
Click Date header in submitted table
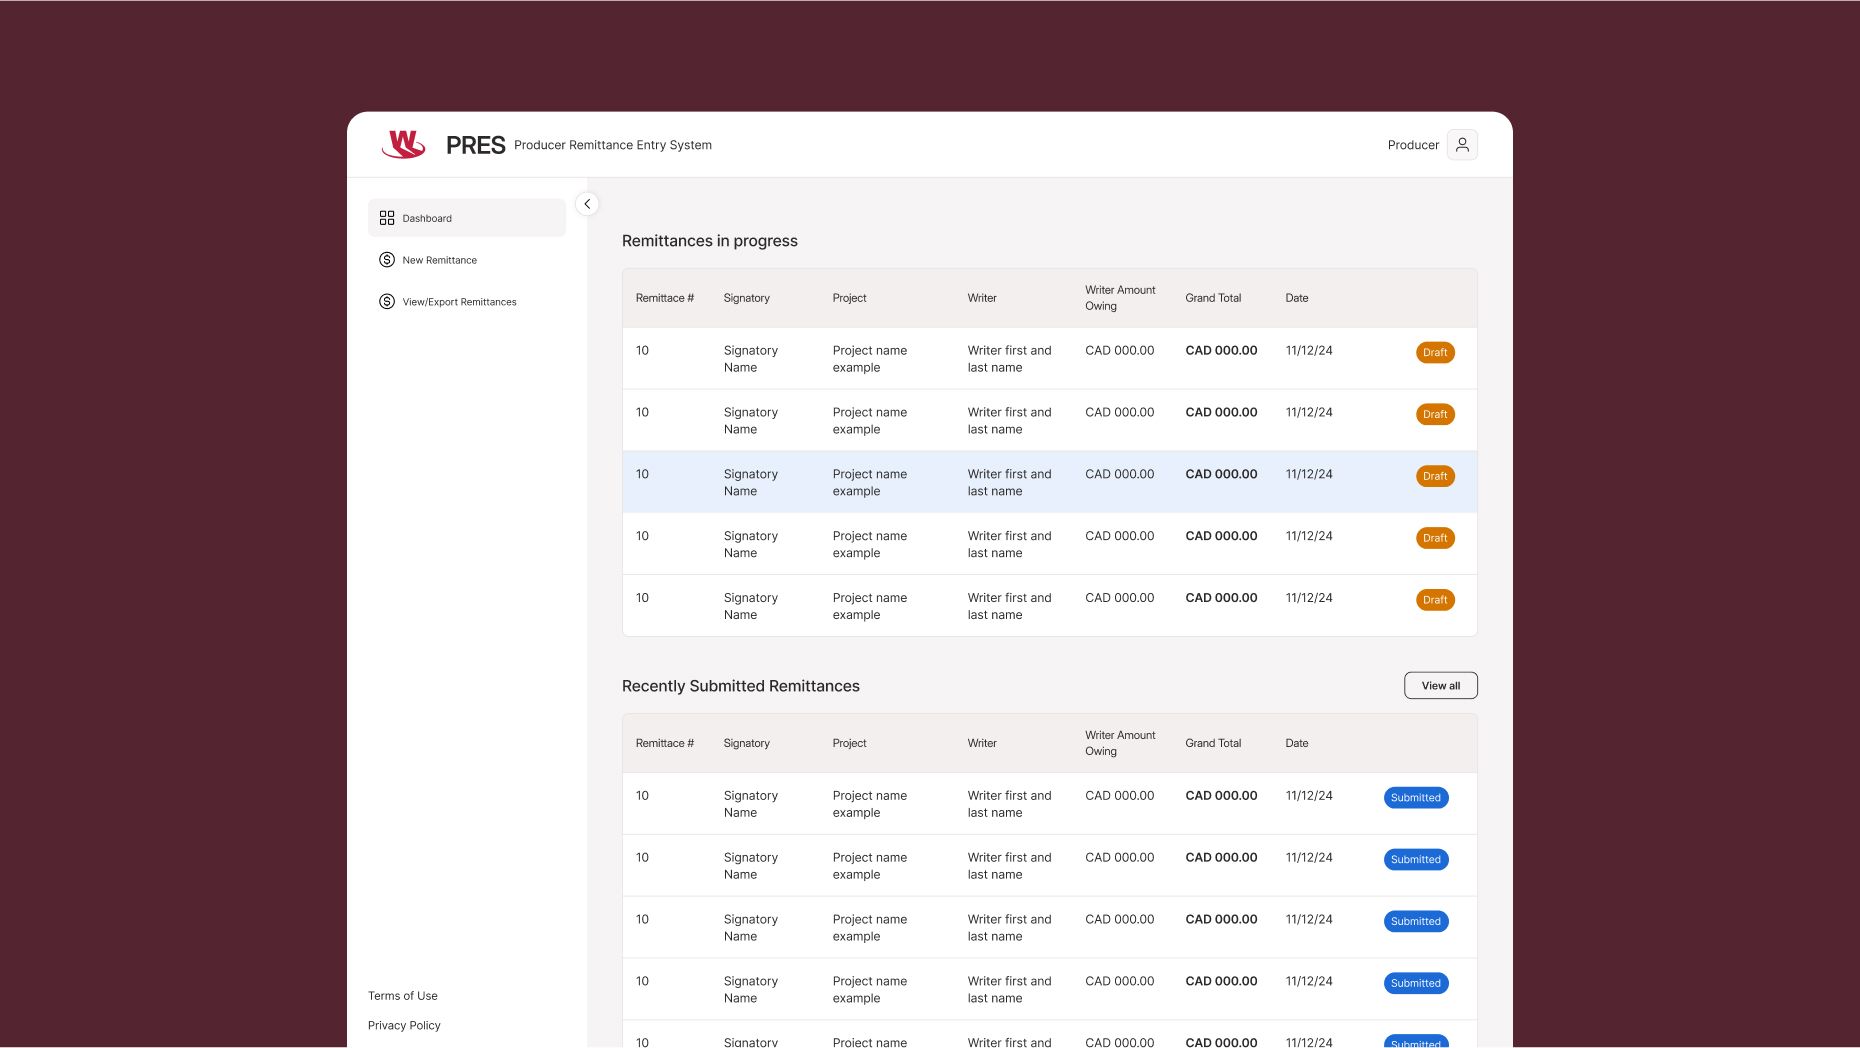click(1297, 743)
